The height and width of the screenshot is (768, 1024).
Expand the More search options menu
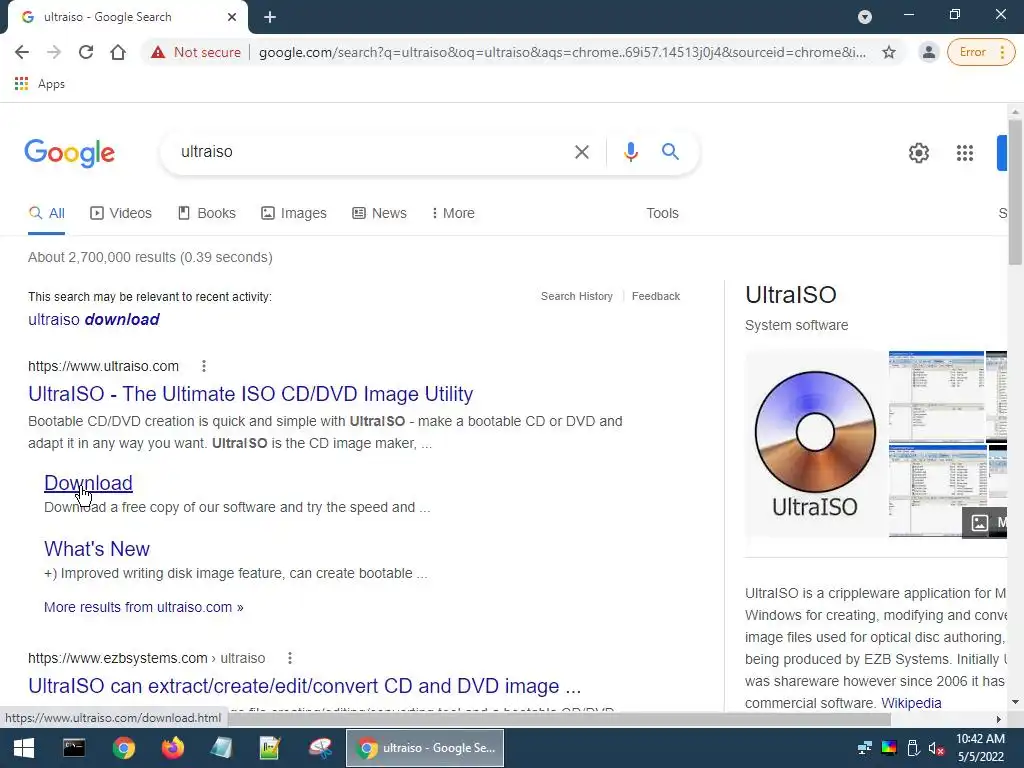click(453, 214)
